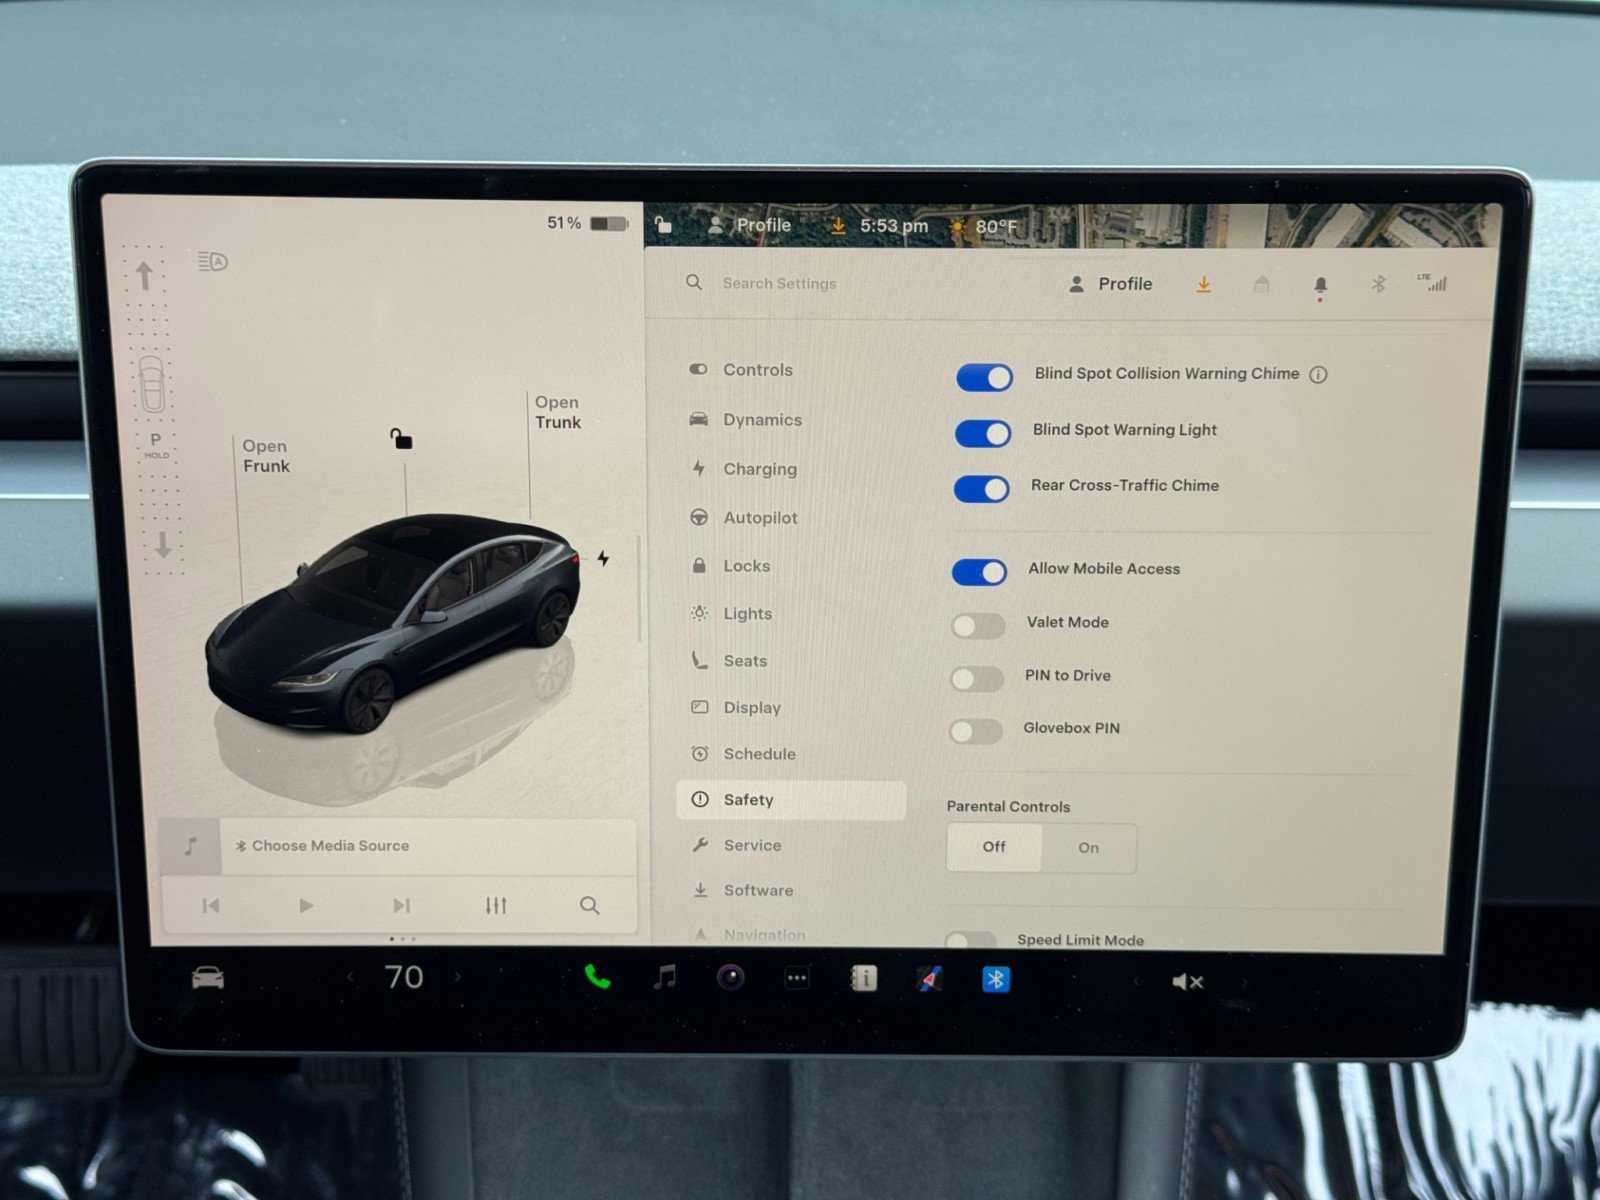Tap the Search Settings field
The width and height of the screenshot is (1600, 1200).
coord(780,284)
